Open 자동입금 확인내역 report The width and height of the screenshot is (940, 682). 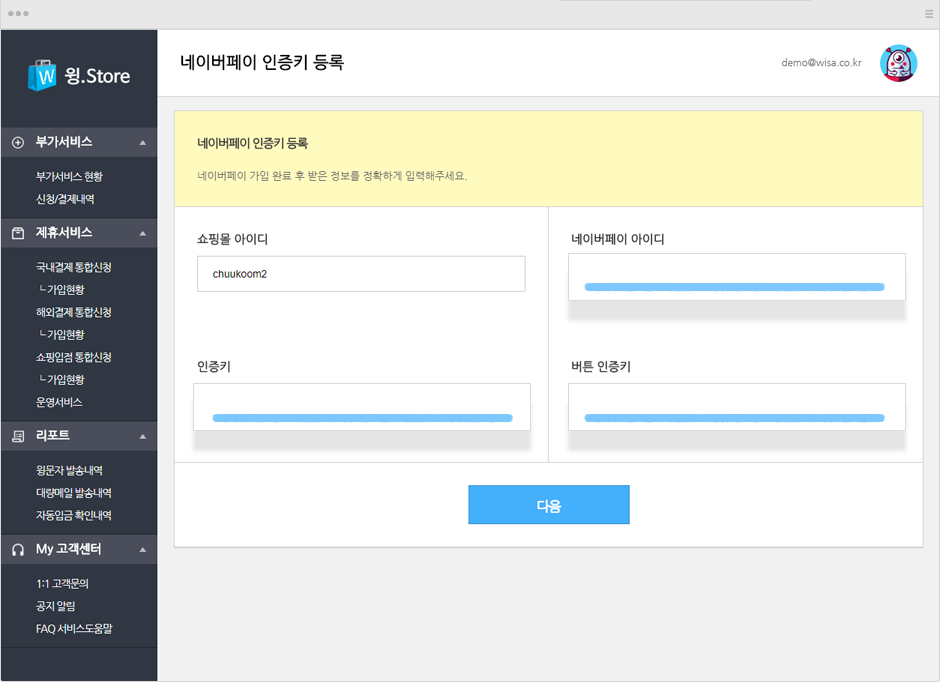pyautogui.click(x=74, y=515)
